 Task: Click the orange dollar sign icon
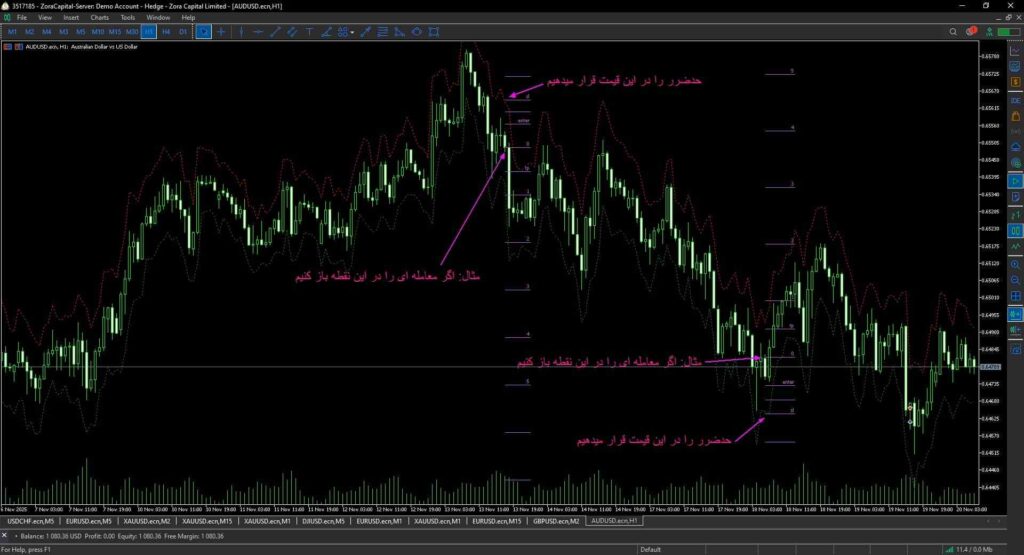pos(1015,82)
